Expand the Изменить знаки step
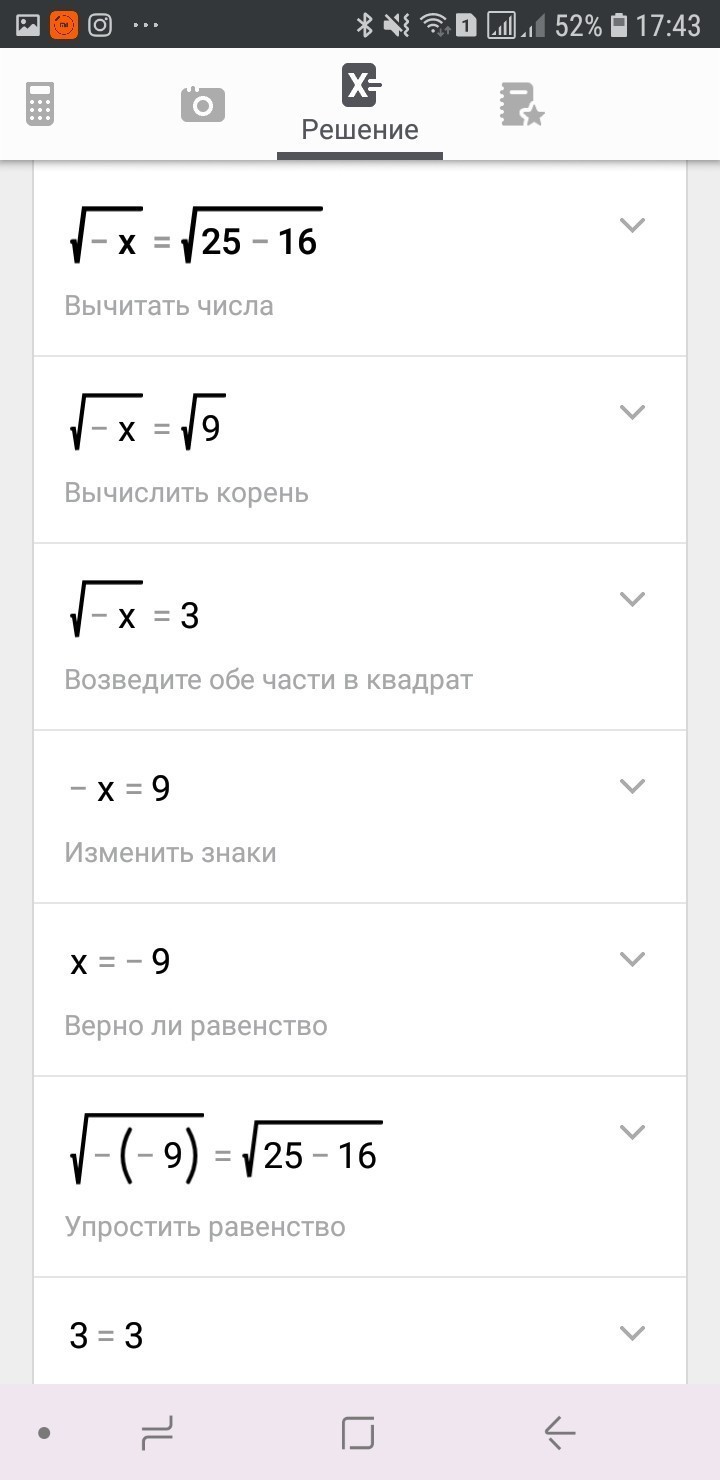This screenshot has height=1480, width=720. (x=632, y=786)
